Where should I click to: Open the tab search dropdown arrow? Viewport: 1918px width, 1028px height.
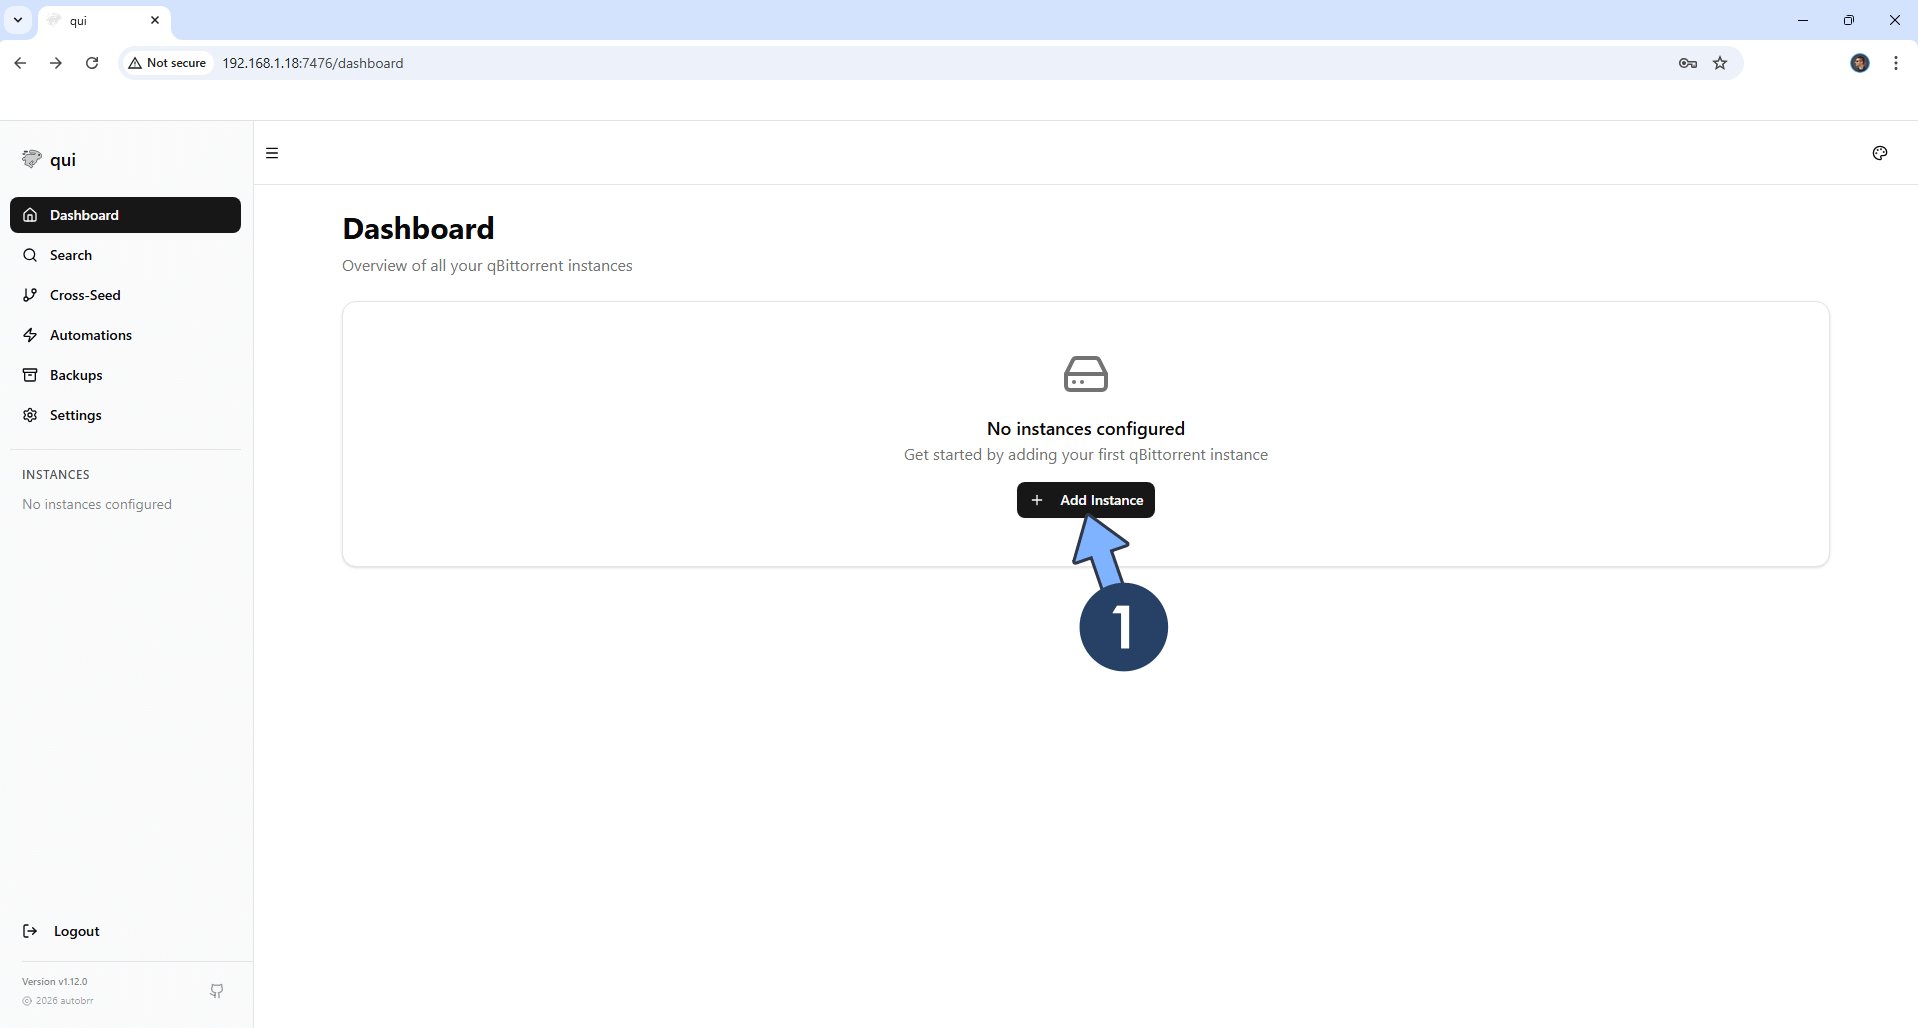click(17, 20)
